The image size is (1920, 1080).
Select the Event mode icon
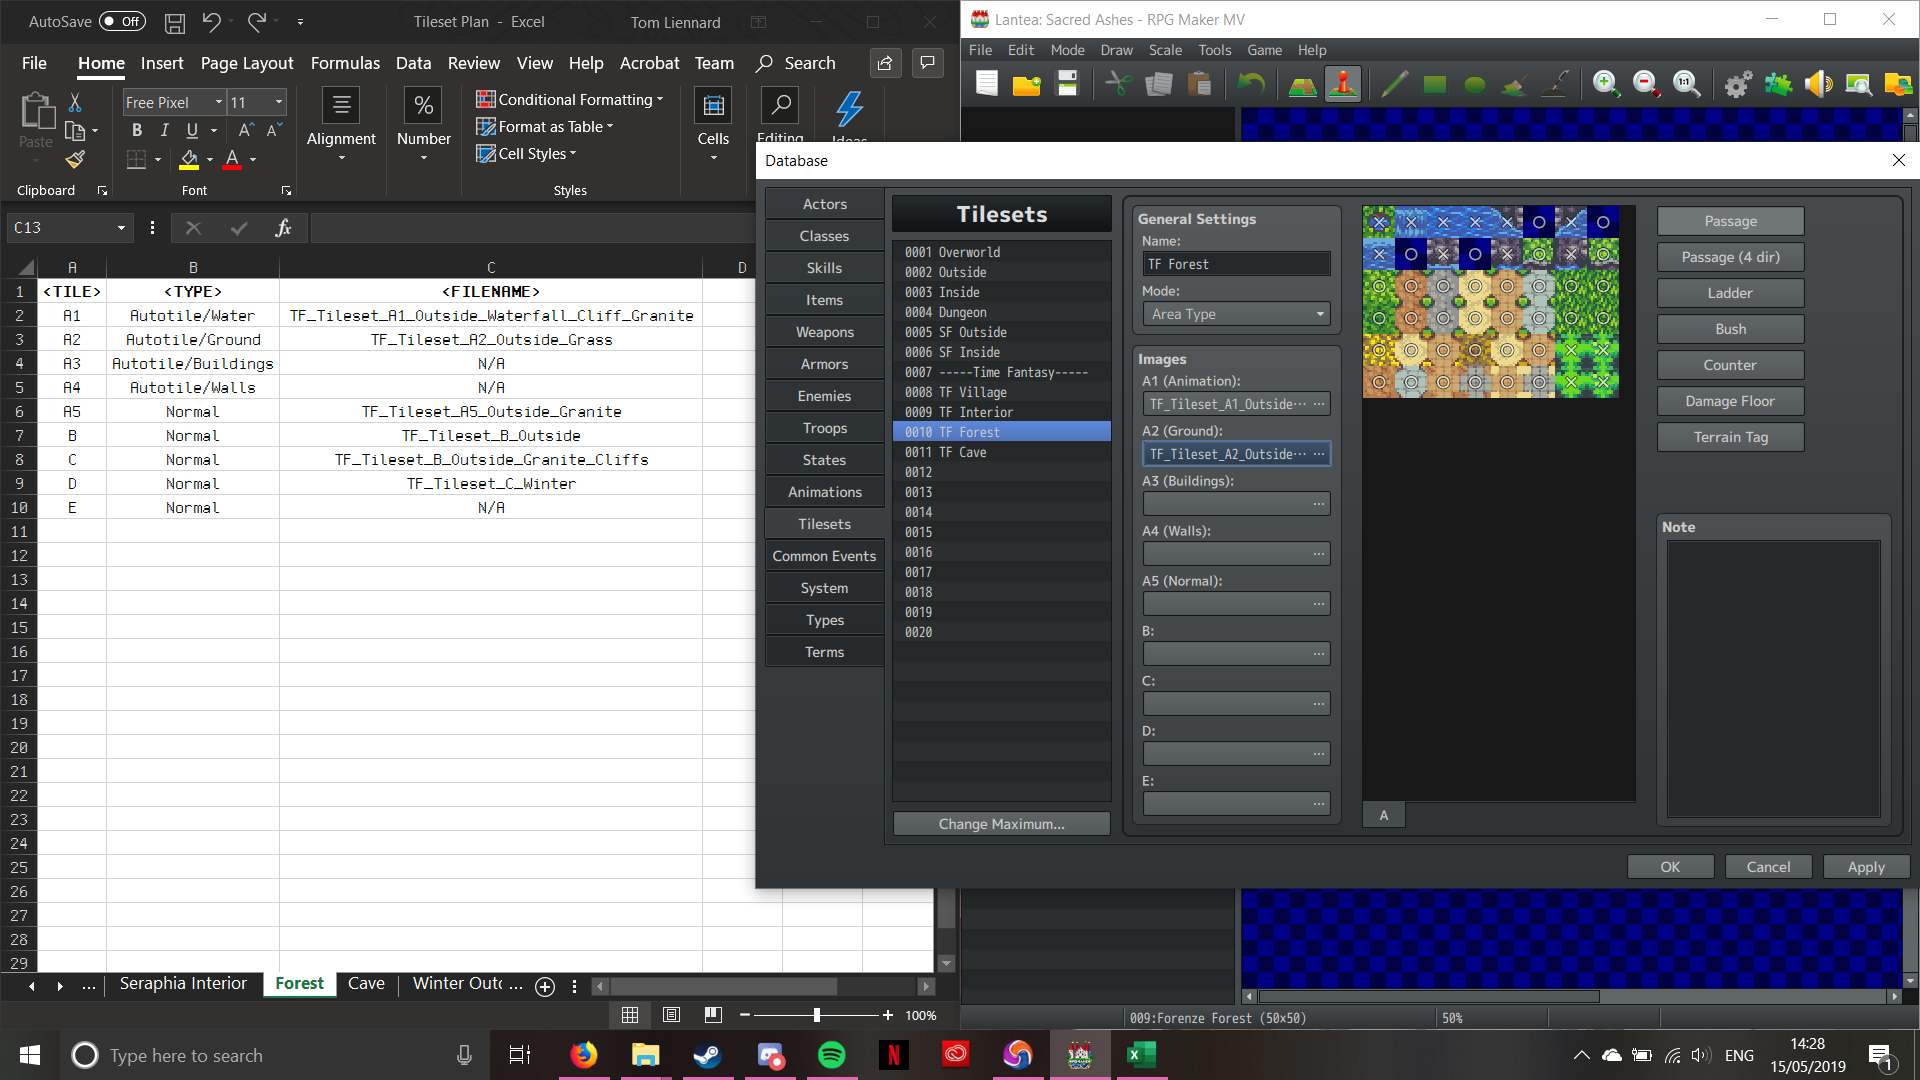pos(1343,85)
